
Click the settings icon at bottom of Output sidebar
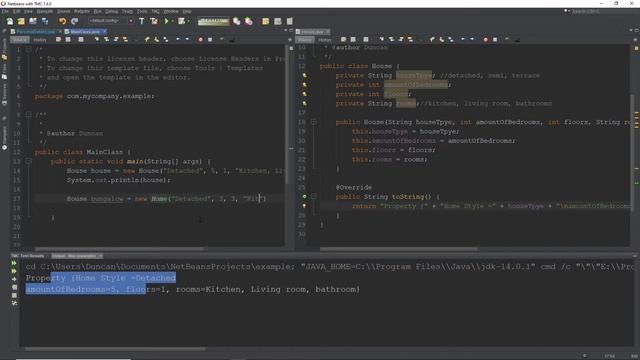click(14, 303)
